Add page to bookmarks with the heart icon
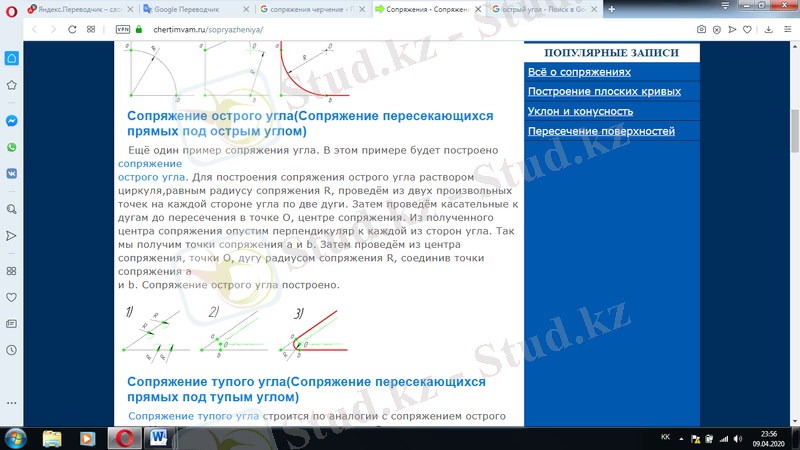 (747, 30)
